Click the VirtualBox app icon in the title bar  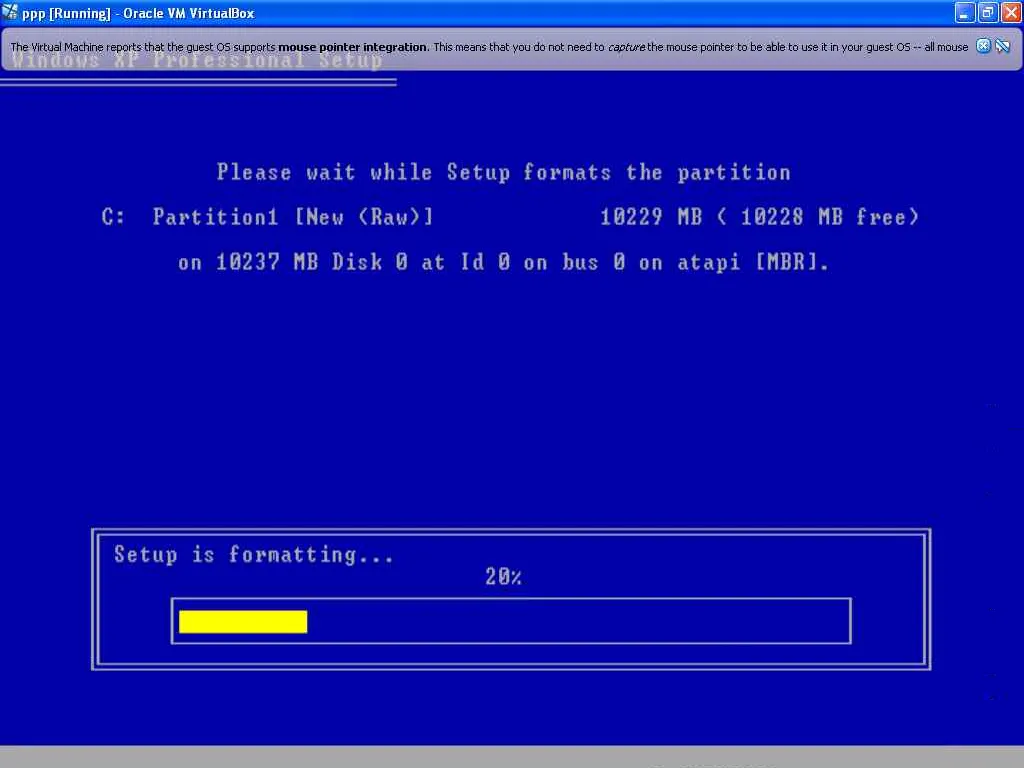pos(9,12)
